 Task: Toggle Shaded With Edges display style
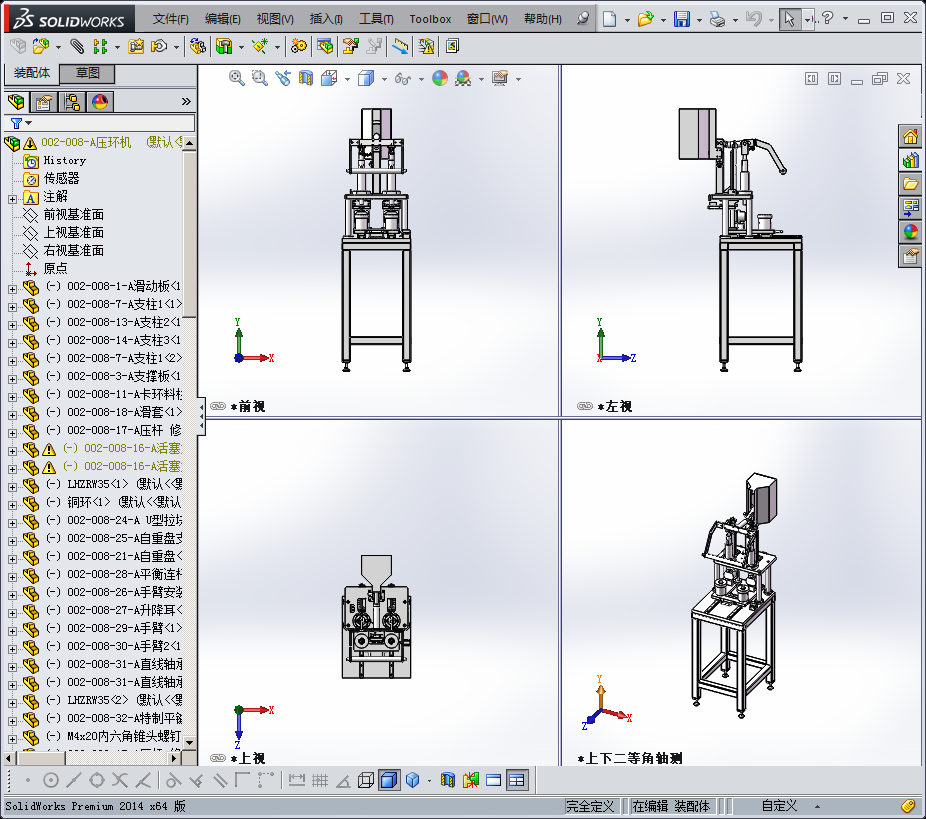tap(389, 780)
